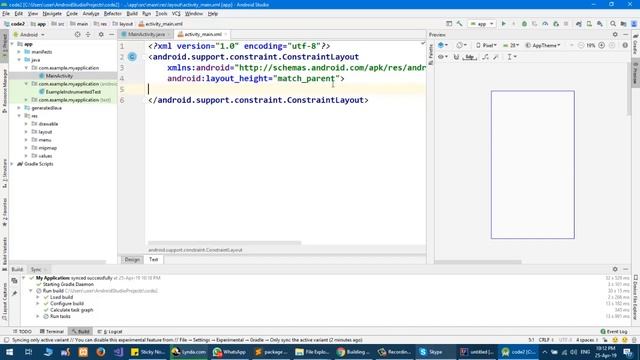640x360 pixels.
Task: Click Collapse All icon in Project panel
Action: point(88,35)
